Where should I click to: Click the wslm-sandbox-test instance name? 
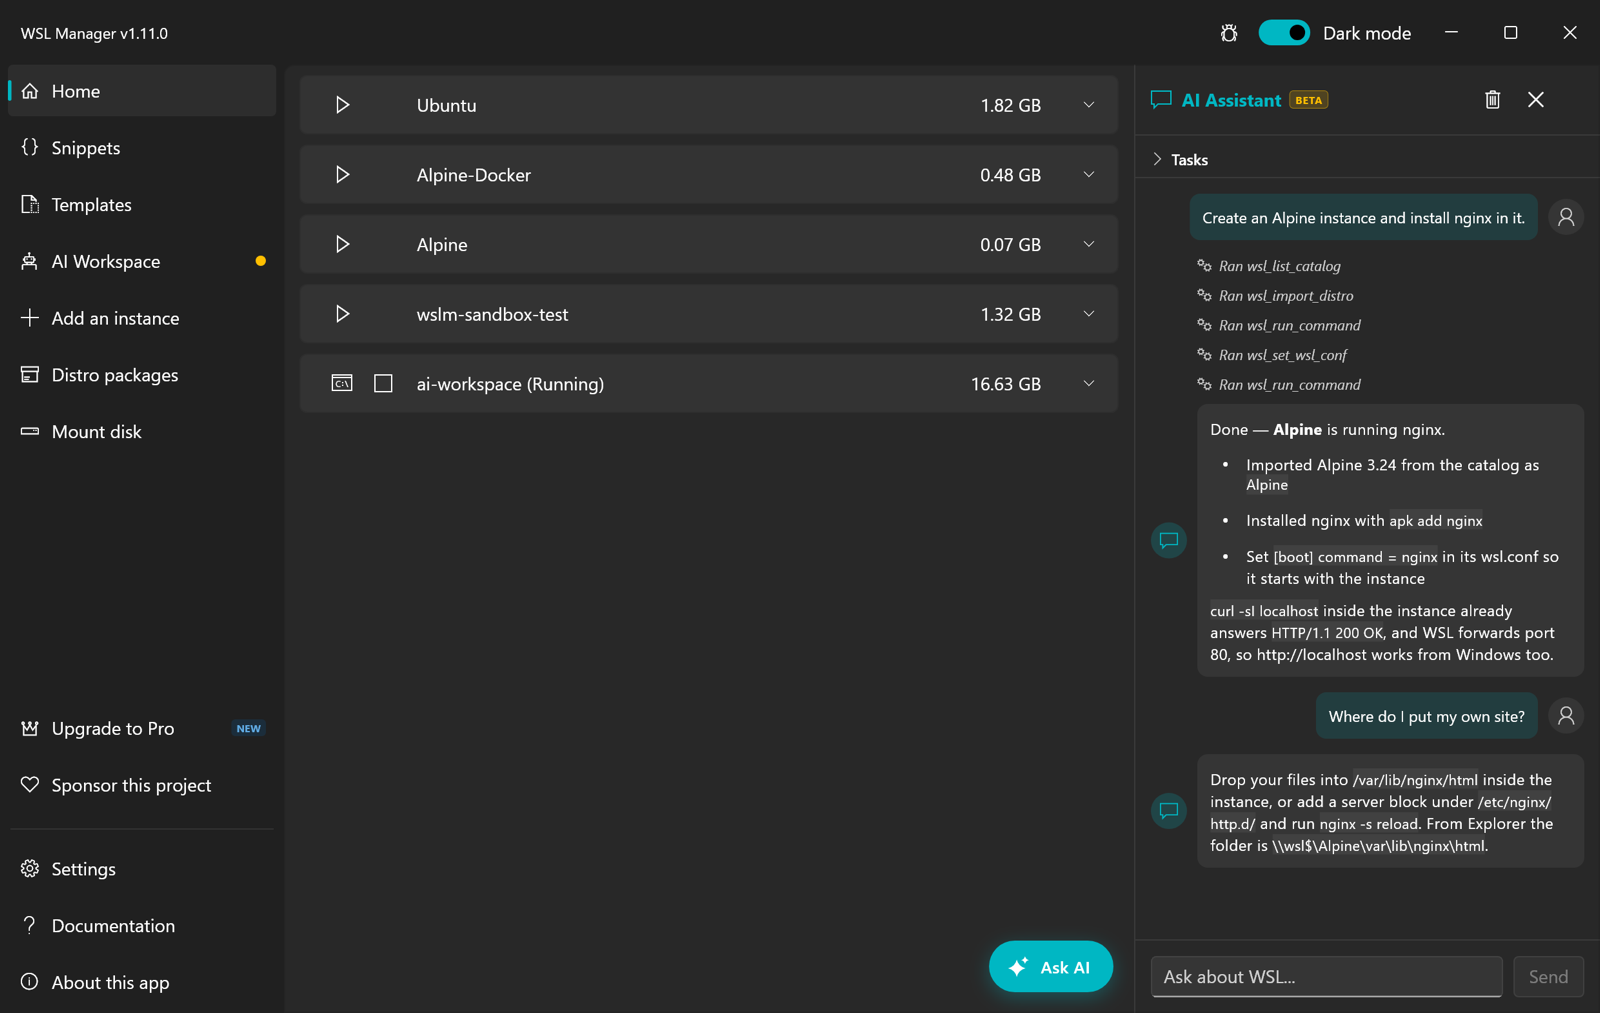point(492,314)
